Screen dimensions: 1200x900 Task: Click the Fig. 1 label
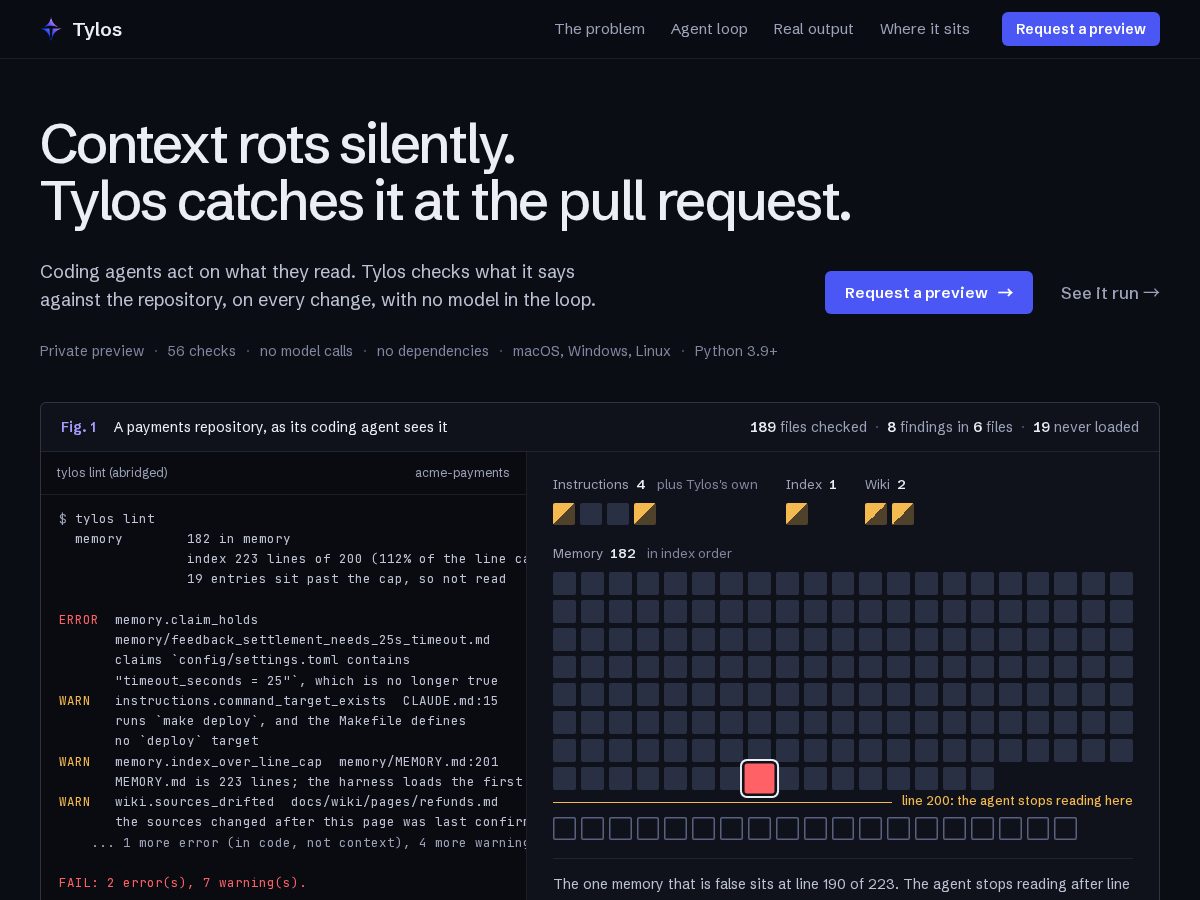point(79,427)
